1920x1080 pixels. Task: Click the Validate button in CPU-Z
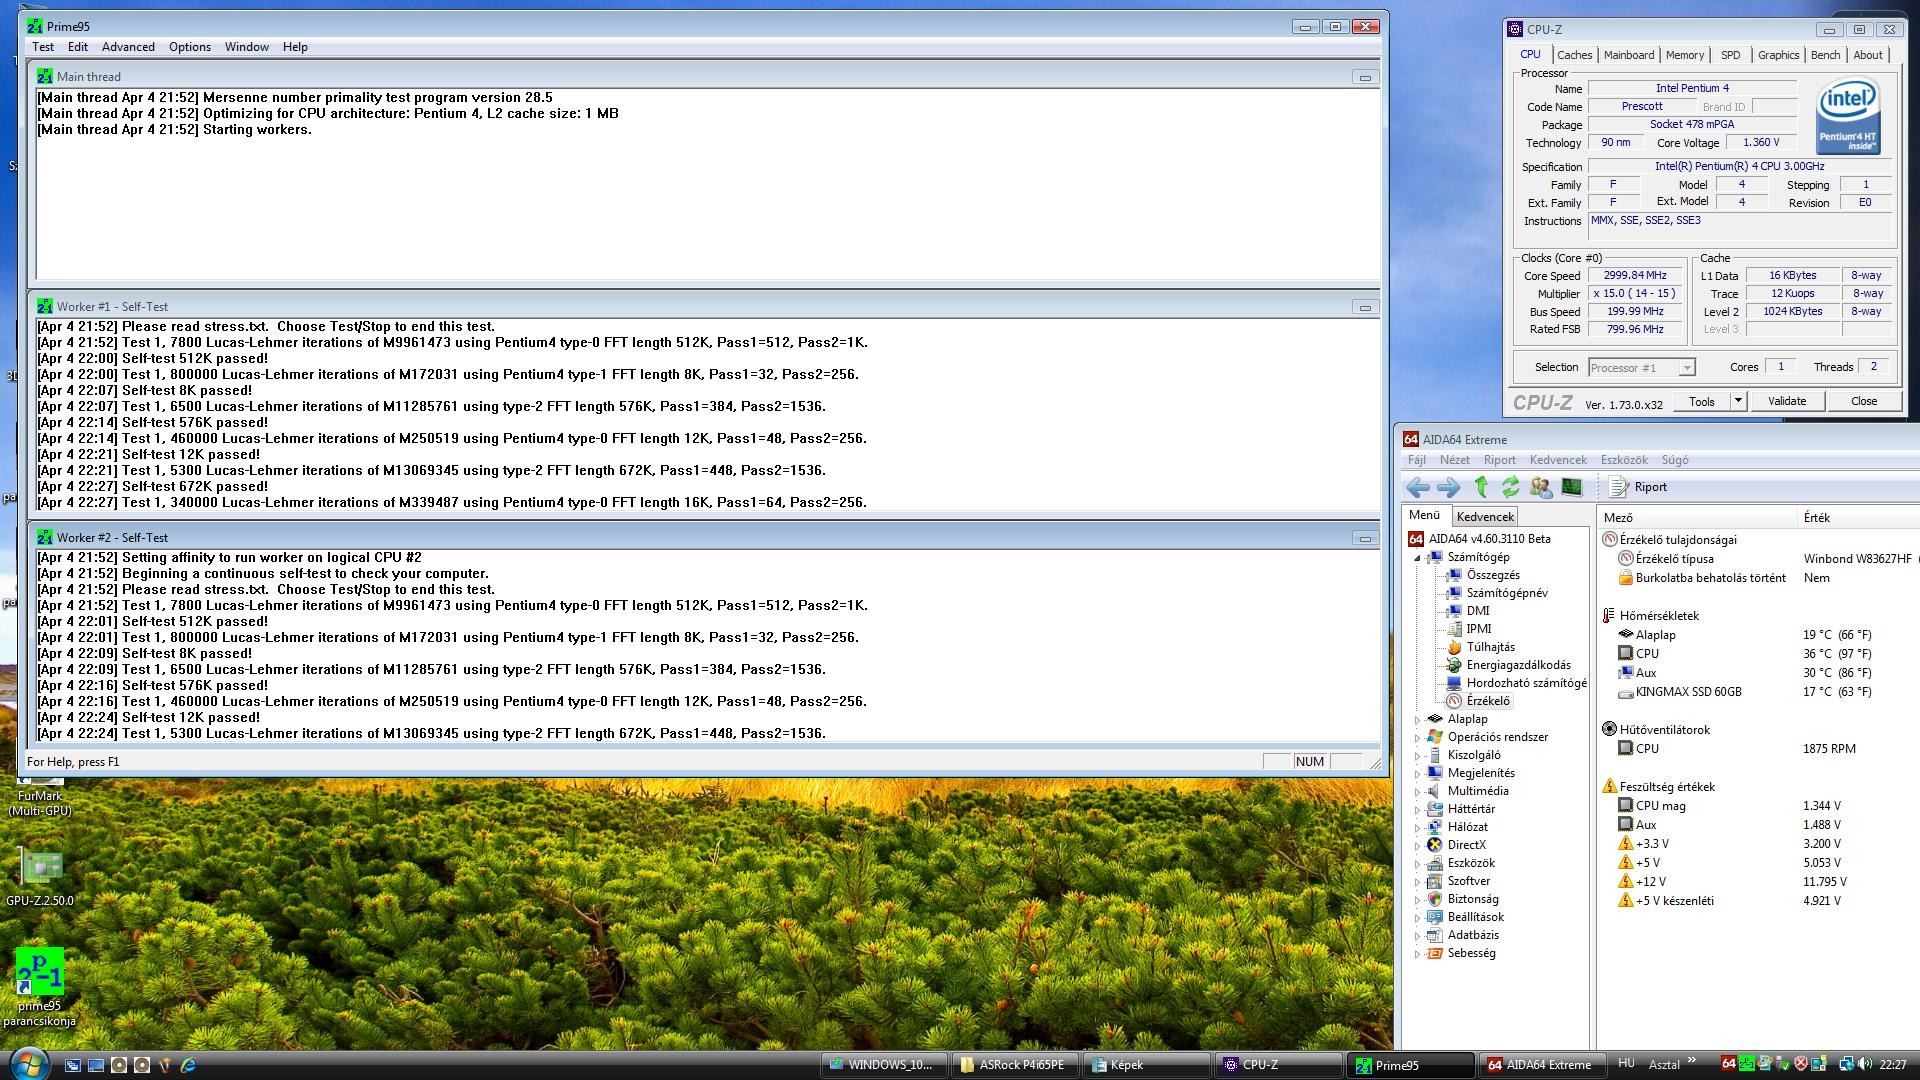pyautogui.click(x=1786, y=401)
